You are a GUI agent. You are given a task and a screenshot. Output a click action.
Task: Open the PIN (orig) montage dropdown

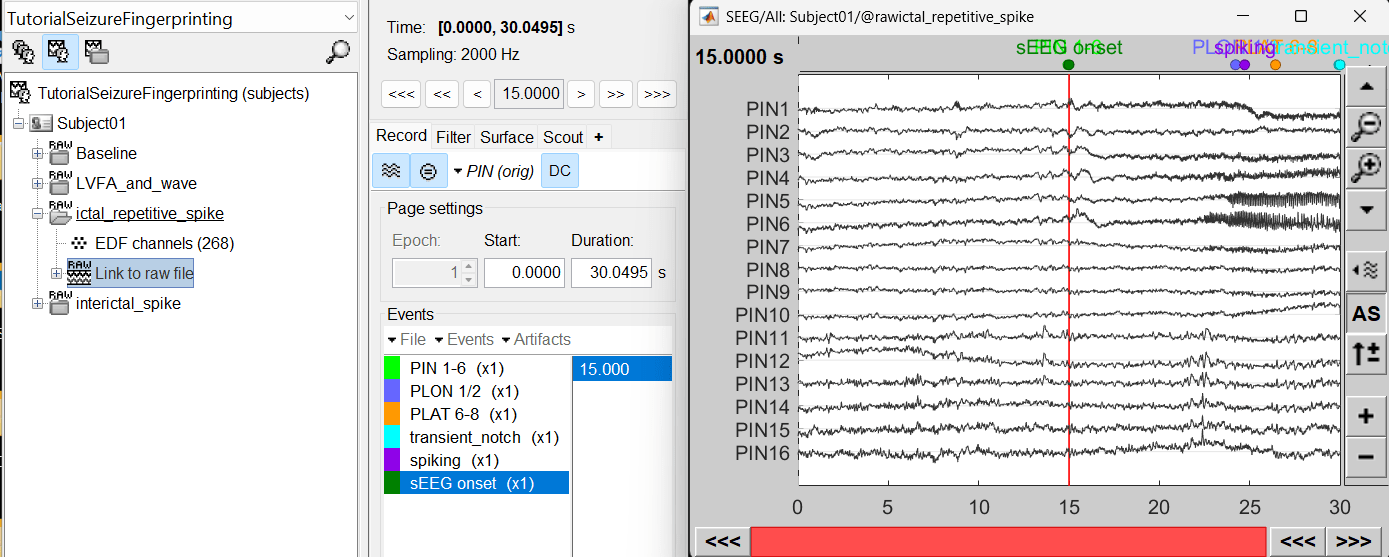[495, 171]
